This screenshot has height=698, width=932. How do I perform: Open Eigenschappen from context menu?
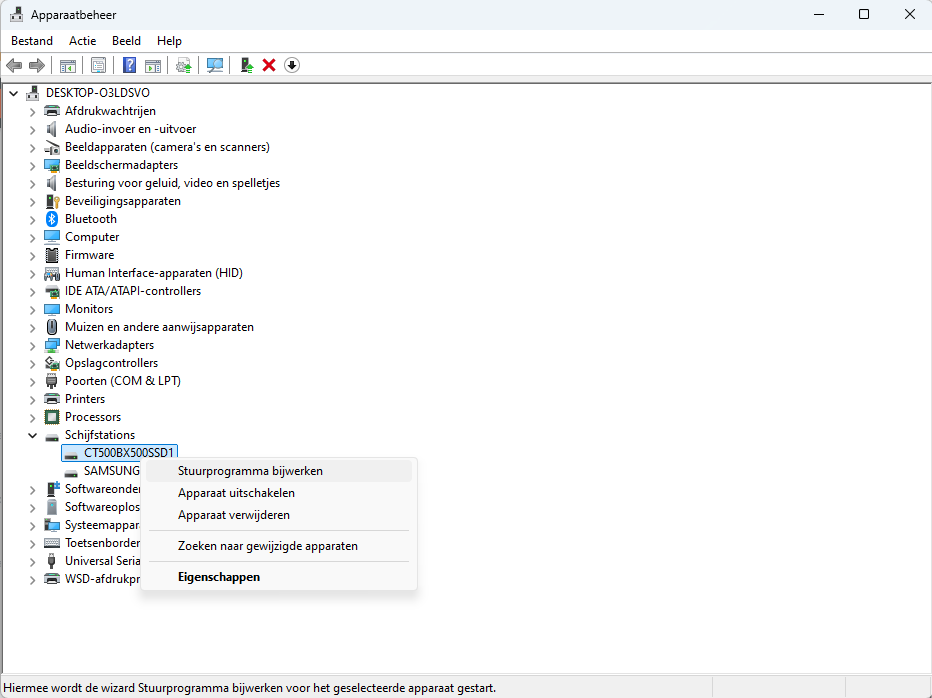click(279, 577)
